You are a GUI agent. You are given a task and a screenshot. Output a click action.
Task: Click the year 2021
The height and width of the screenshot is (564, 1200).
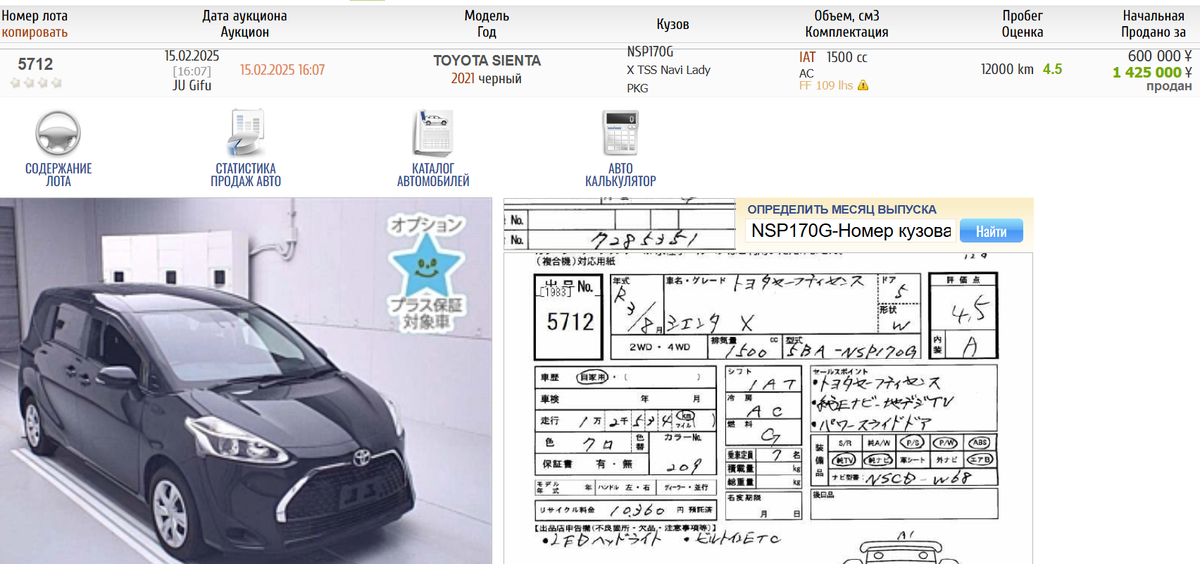point(463,78)
